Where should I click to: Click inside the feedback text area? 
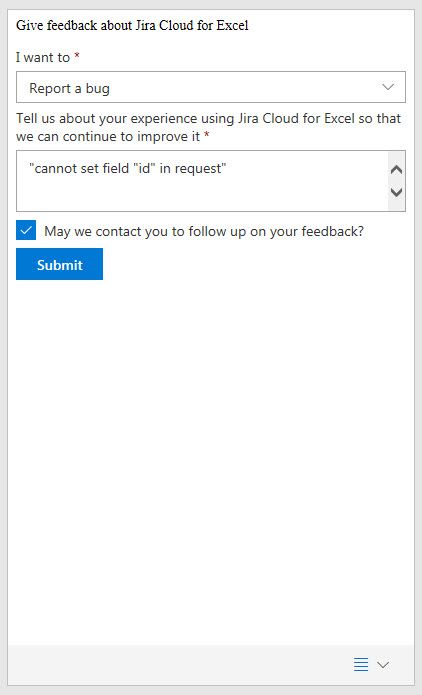point(202,181)
